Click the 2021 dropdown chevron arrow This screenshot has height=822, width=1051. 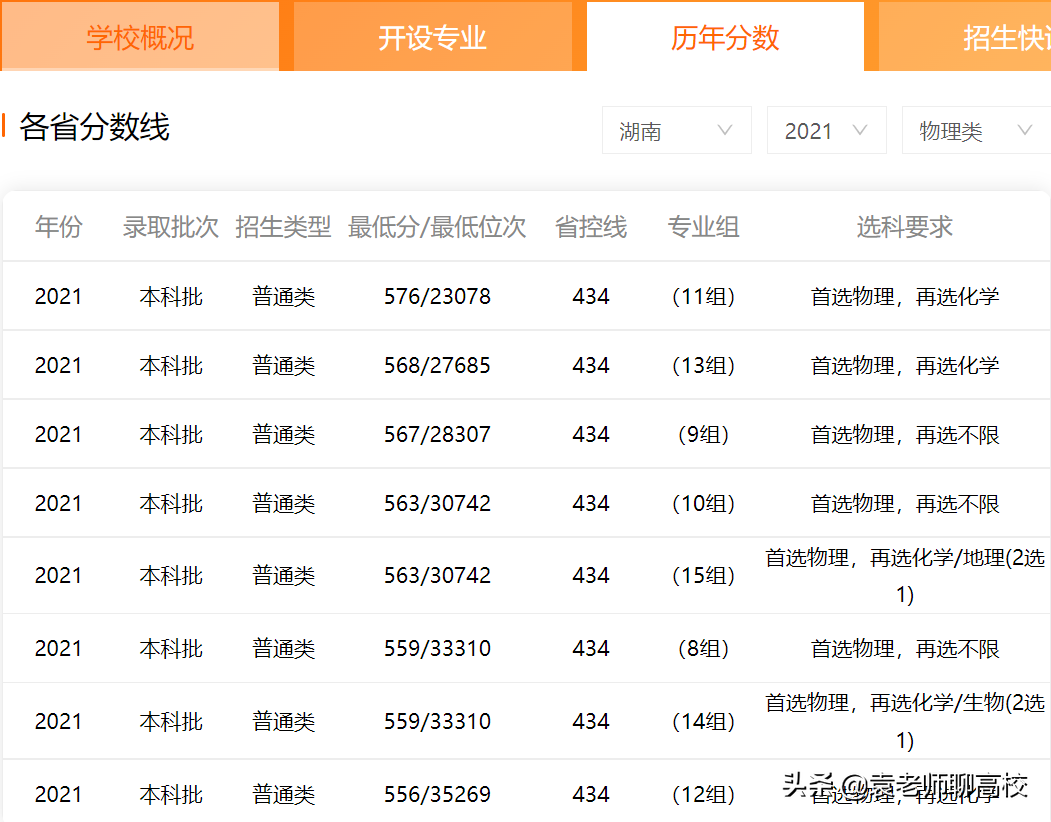[863, 130]
